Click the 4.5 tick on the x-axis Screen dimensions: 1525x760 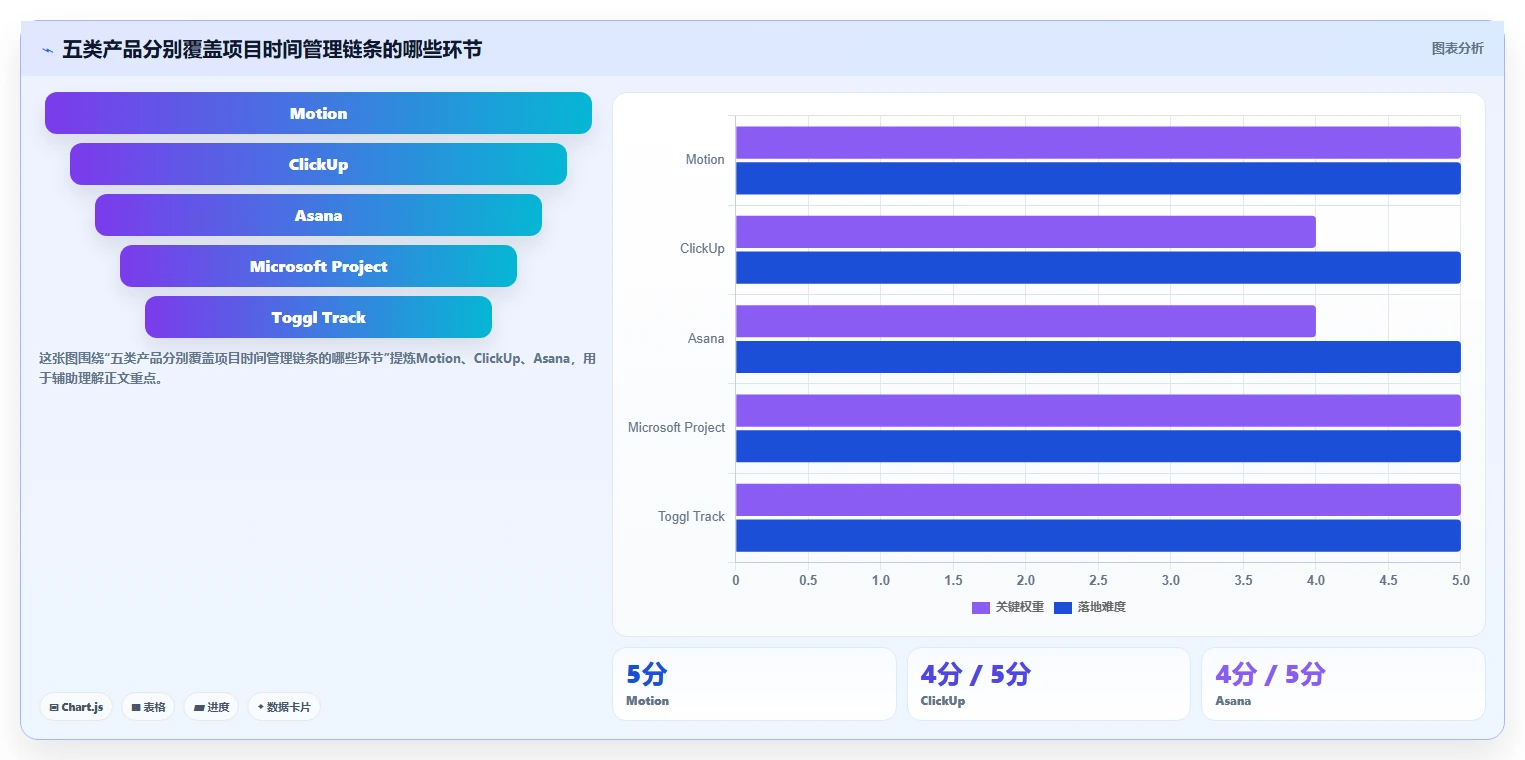[x=1388, y=580]
